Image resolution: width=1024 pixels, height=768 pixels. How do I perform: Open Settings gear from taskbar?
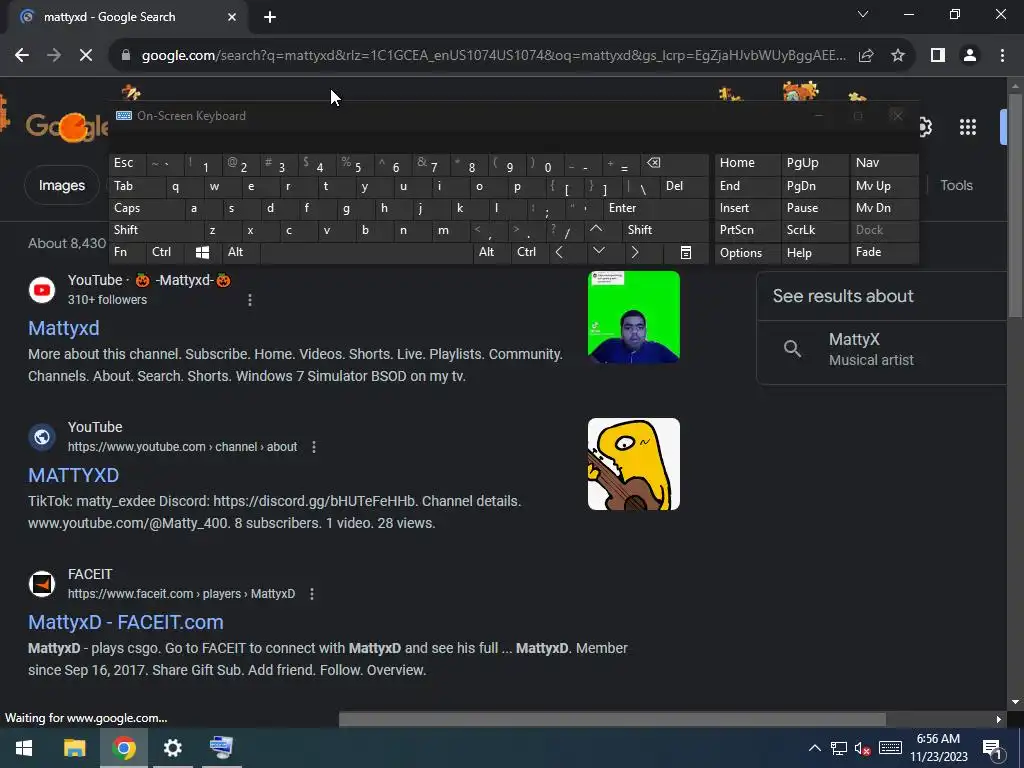172,748
